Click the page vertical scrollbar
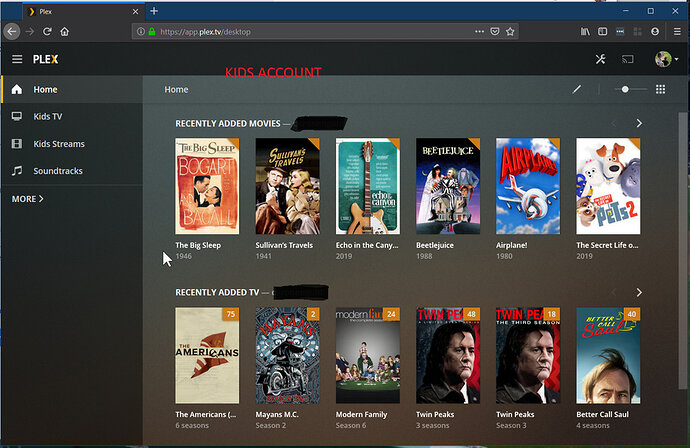Image resolution: width=690 pixels, height=448 pixels. 684,251
